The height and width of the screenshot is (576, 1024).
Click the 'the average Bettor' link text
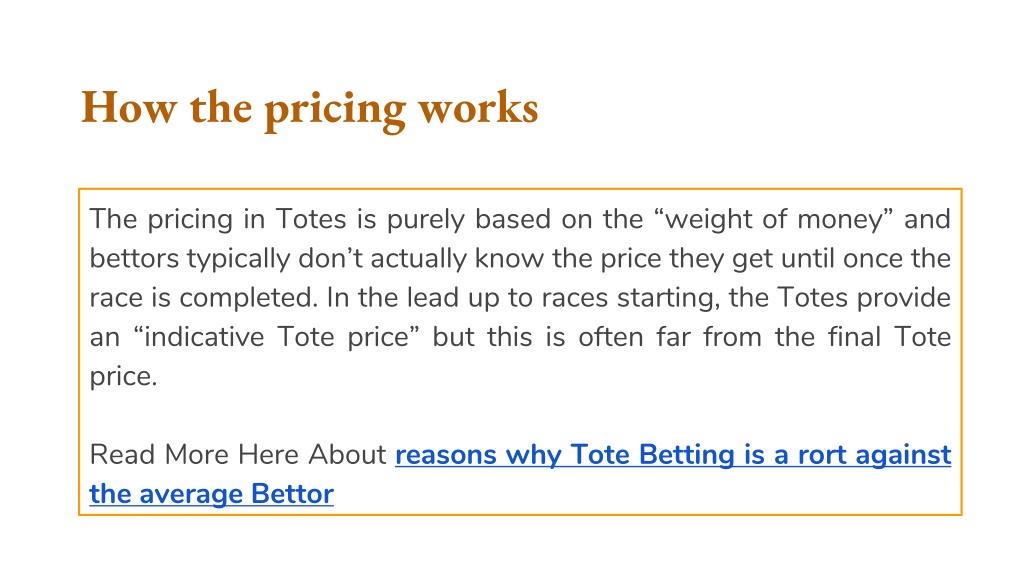[x=212, y=494]
